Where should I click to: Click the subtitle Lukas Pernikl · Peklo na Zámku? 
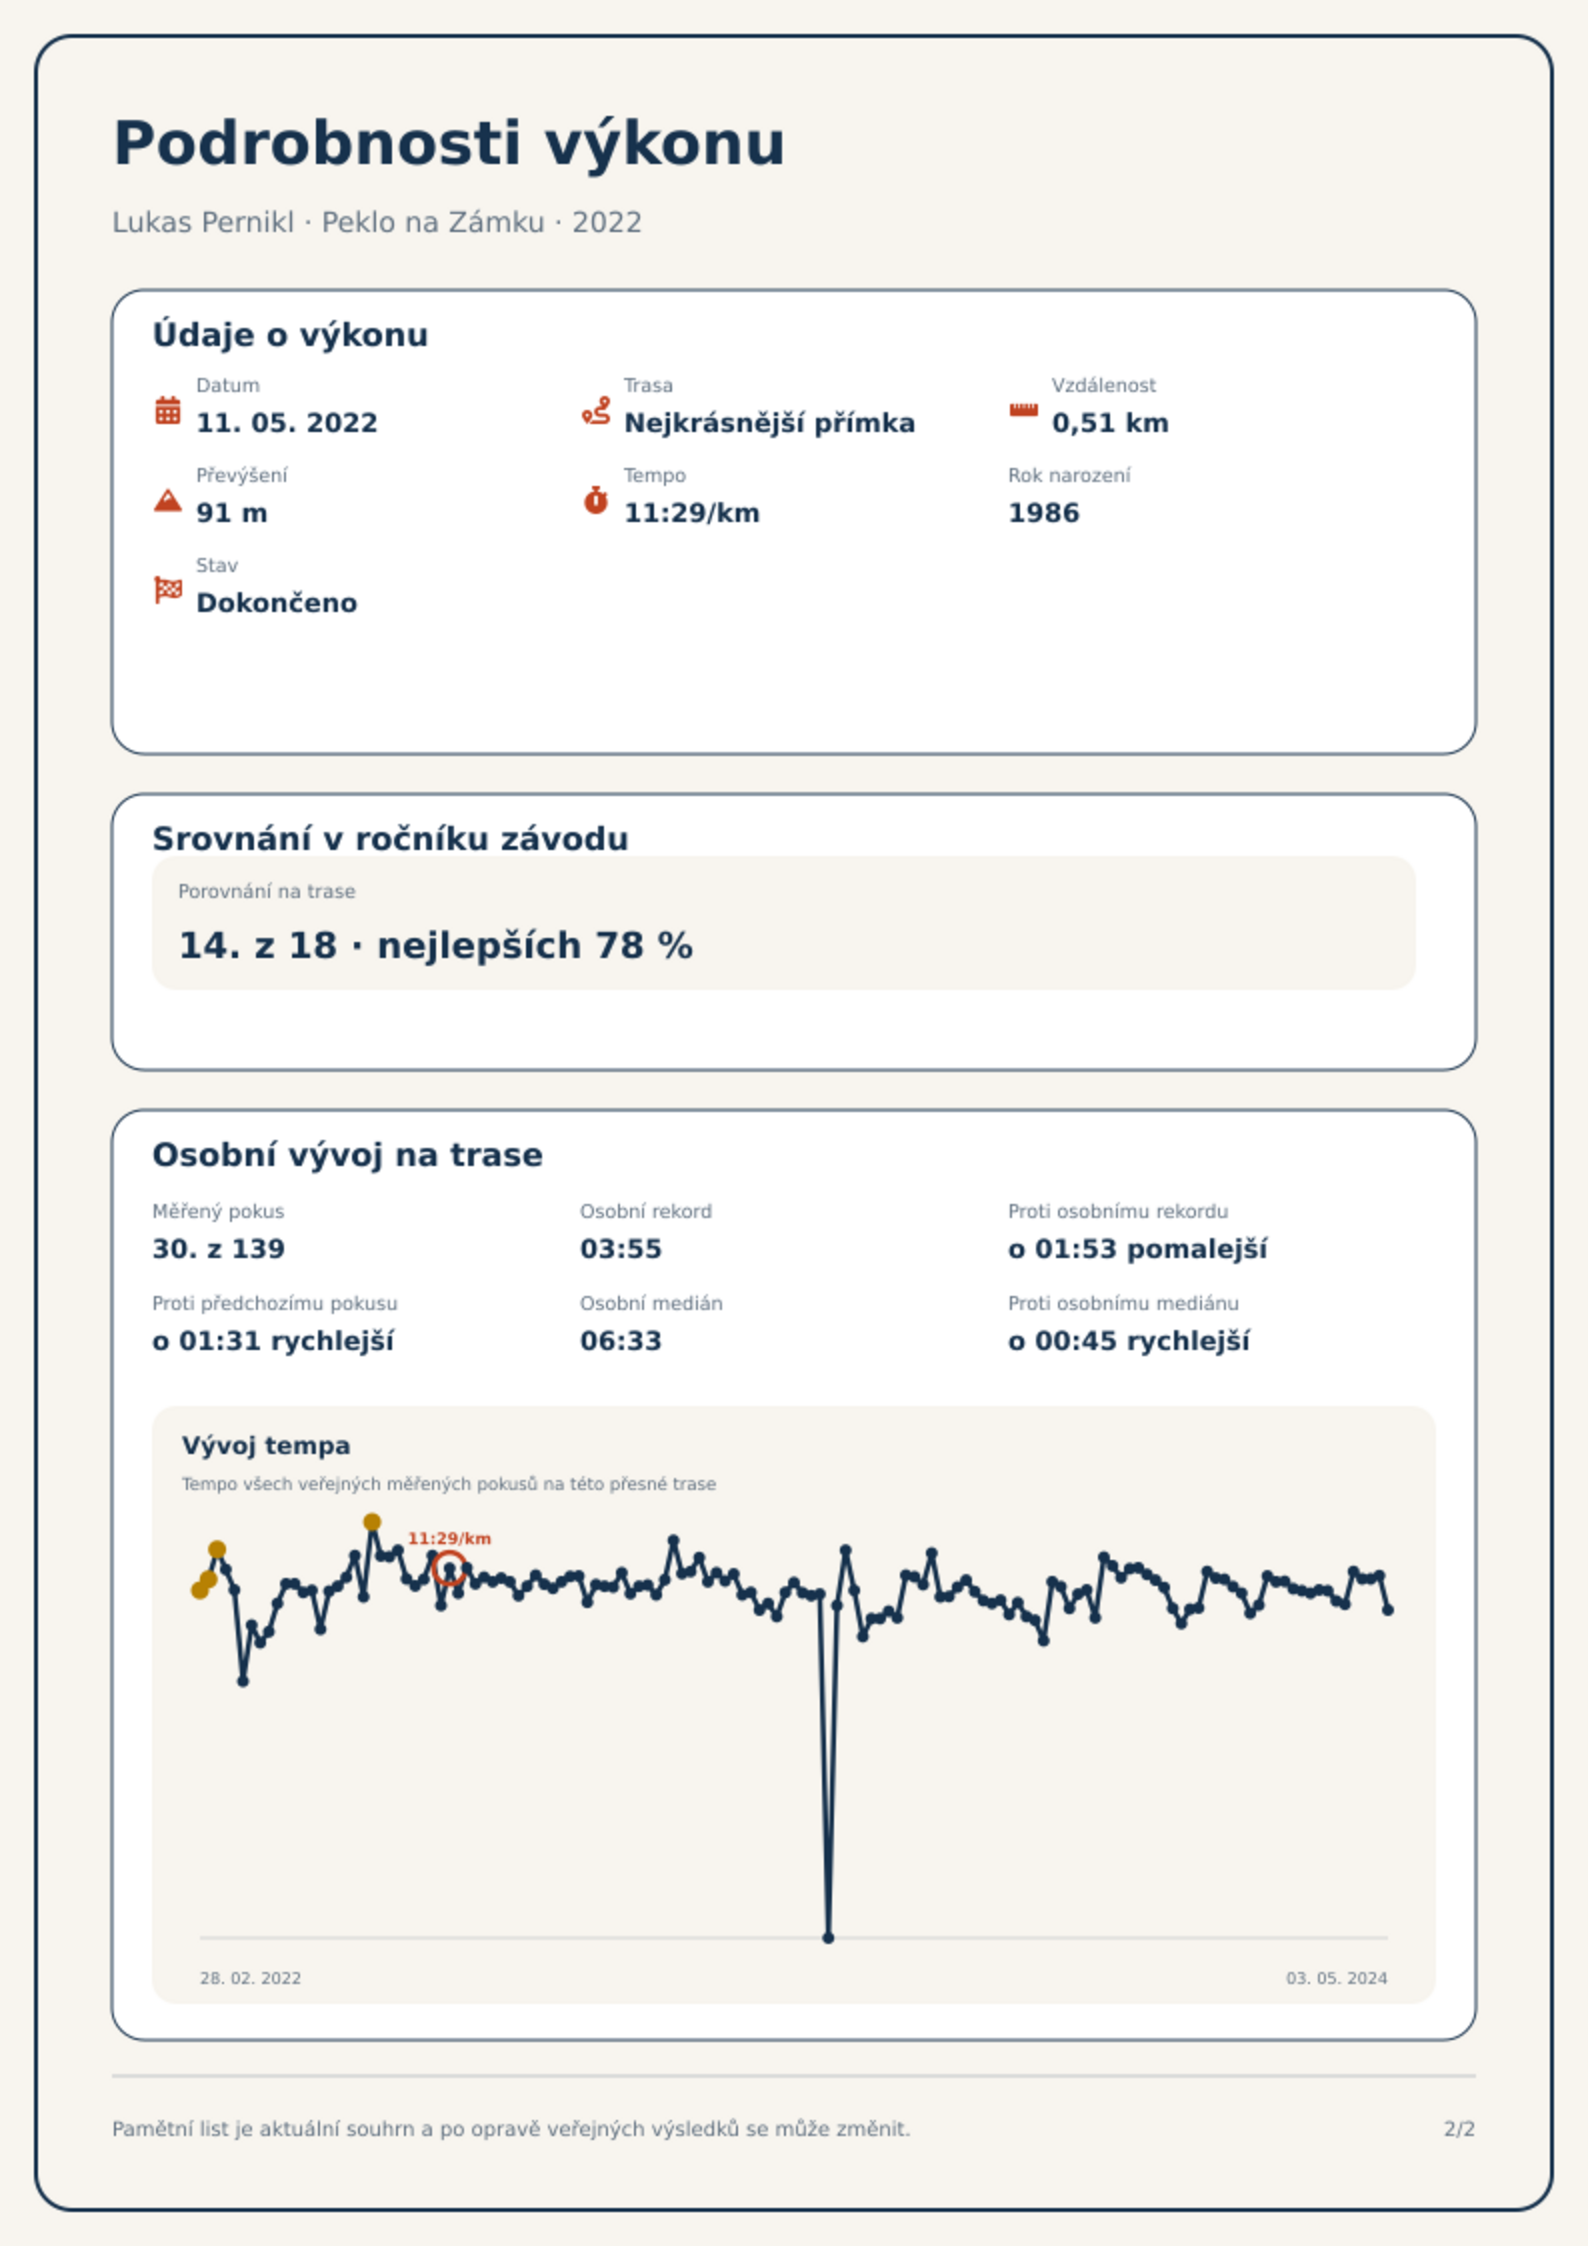pyautogui.click(x=328, y=222)
